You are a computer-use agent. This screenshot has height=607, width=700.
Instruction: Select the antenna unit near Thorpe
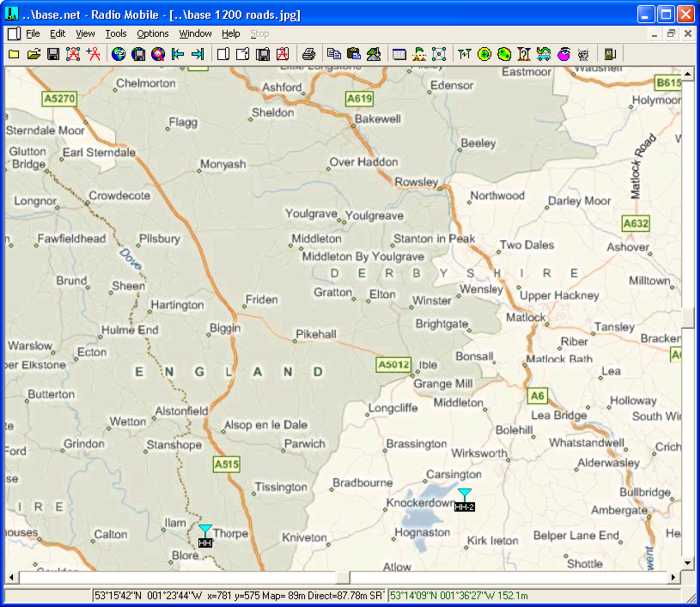205,536
